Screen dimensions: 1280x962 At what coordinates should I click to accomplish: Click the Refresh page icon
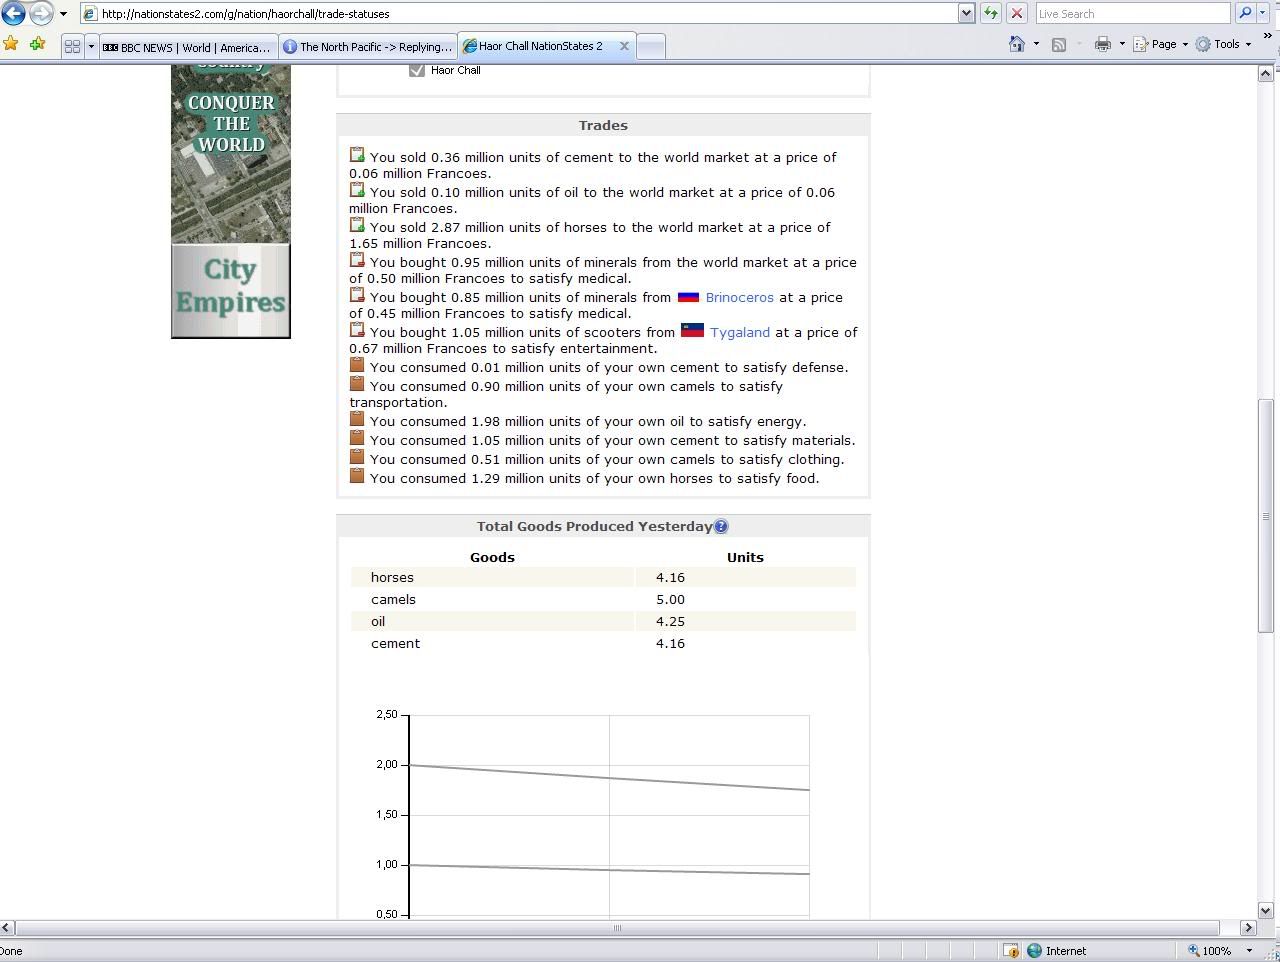[990, 14]
